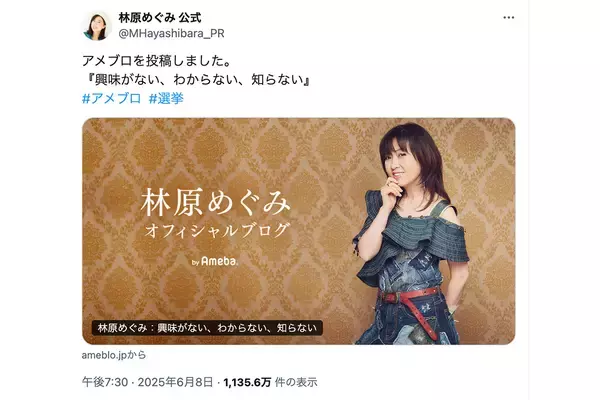
Task: Click the quoted title 『興味がない、わからない、知らない』
Action: pyautogui.click(x=196, y=79)
